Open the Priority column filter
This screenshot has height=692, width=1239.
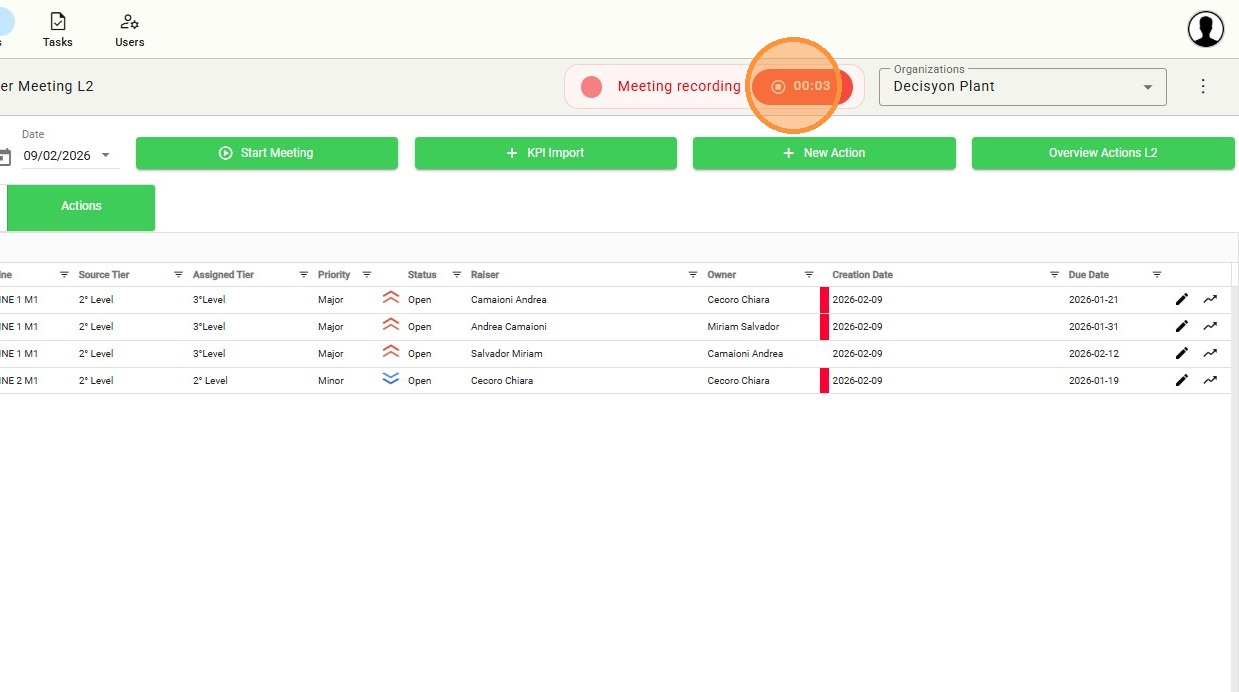tap(367, 275)
